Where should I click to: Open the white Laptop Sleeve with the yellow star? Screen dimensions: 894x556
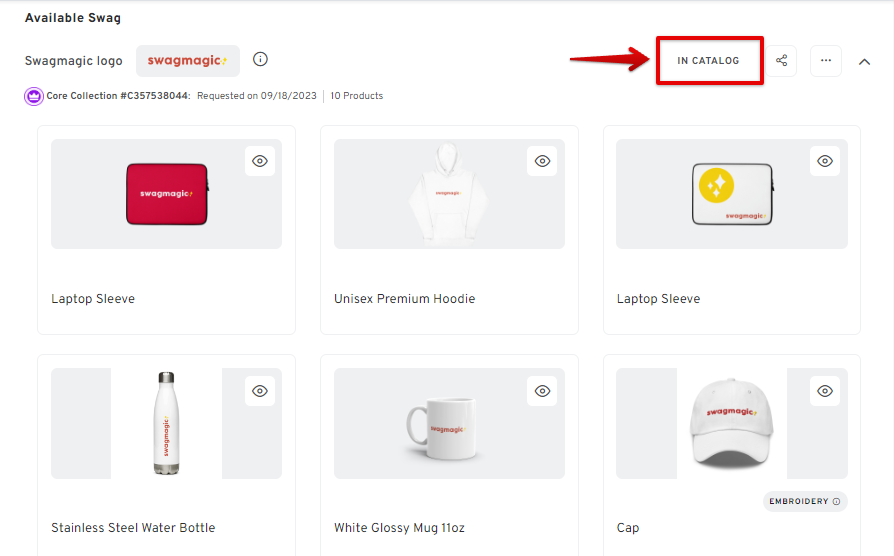point(732,194)
